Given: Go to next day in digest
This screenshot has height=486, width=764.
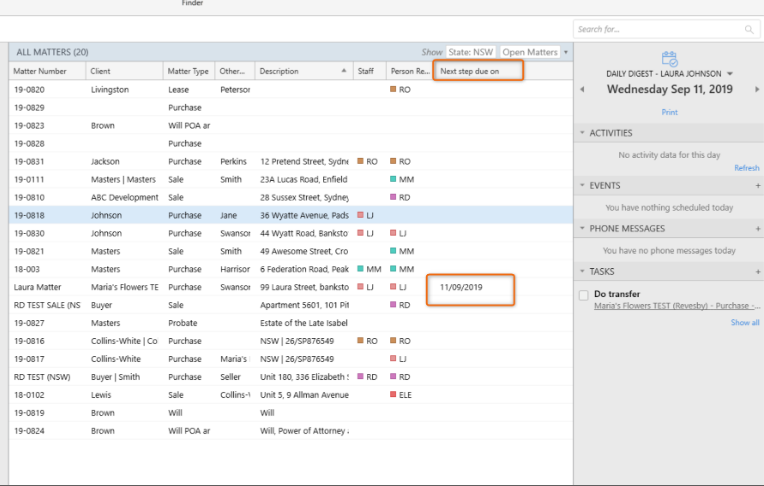Looking at the screenshot, I should click(x=757, y=90).
